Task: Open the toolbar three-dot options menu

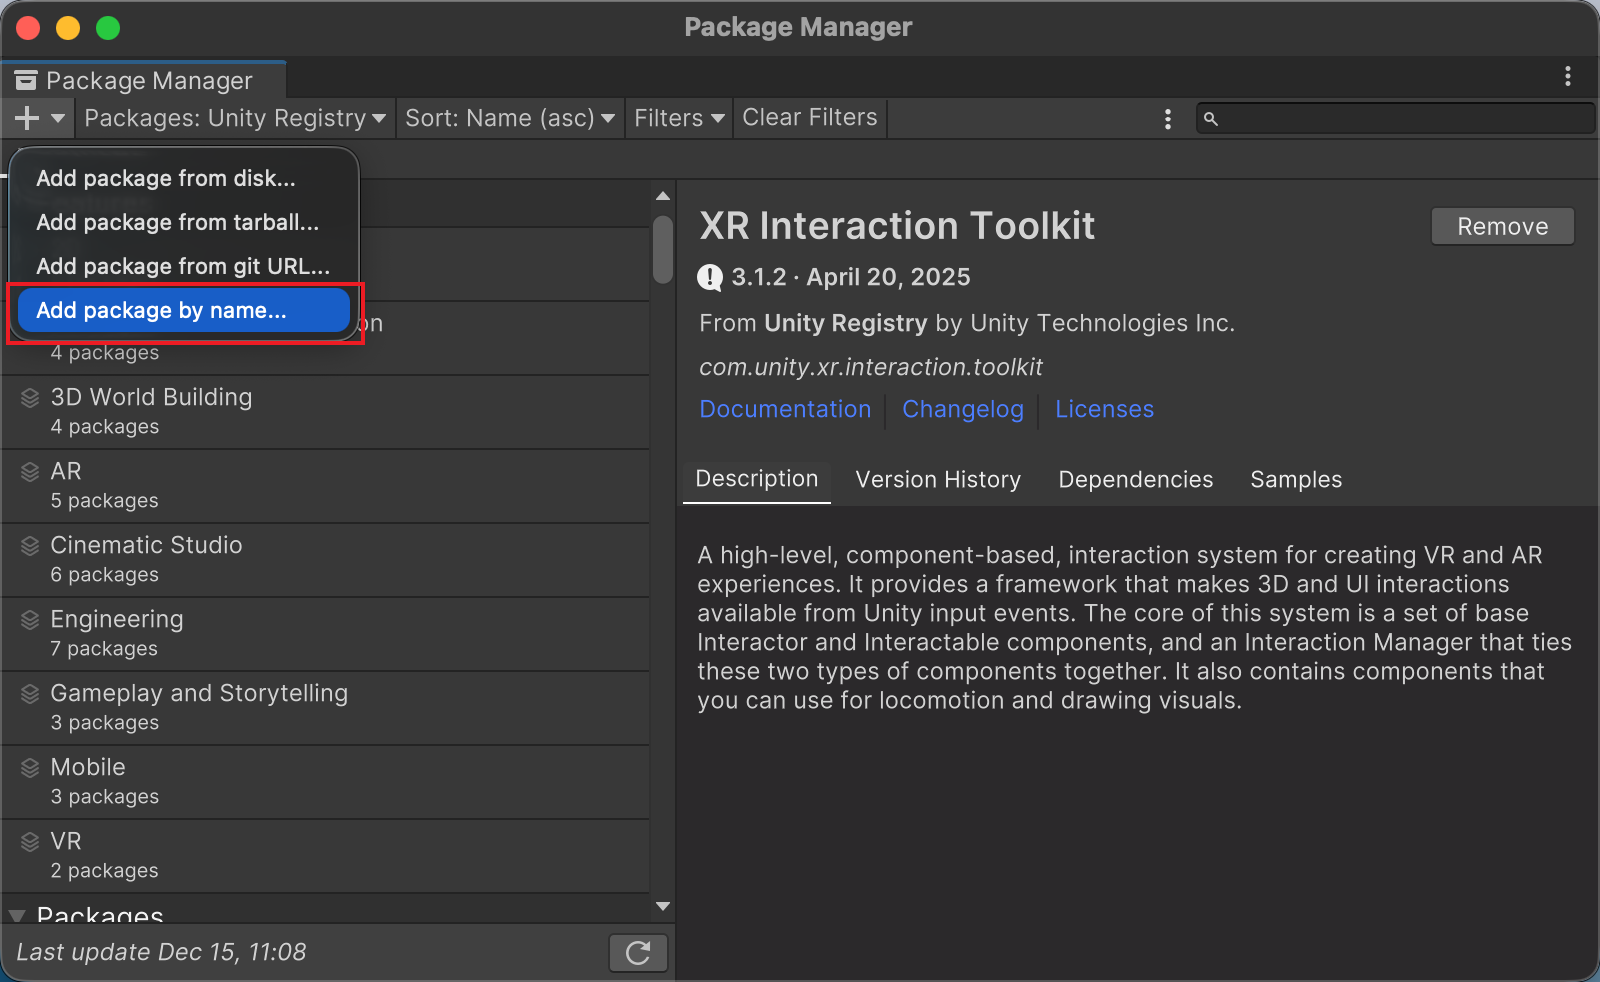Action: tap(1167, 119)
